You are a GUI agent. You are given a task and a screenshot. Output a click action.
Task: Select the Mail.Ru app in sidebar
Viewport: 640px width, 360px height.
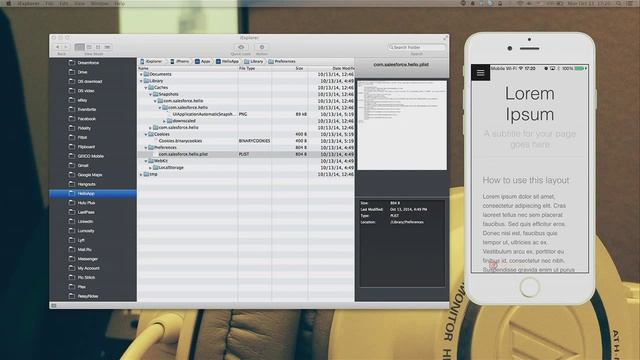click(93, 249)
